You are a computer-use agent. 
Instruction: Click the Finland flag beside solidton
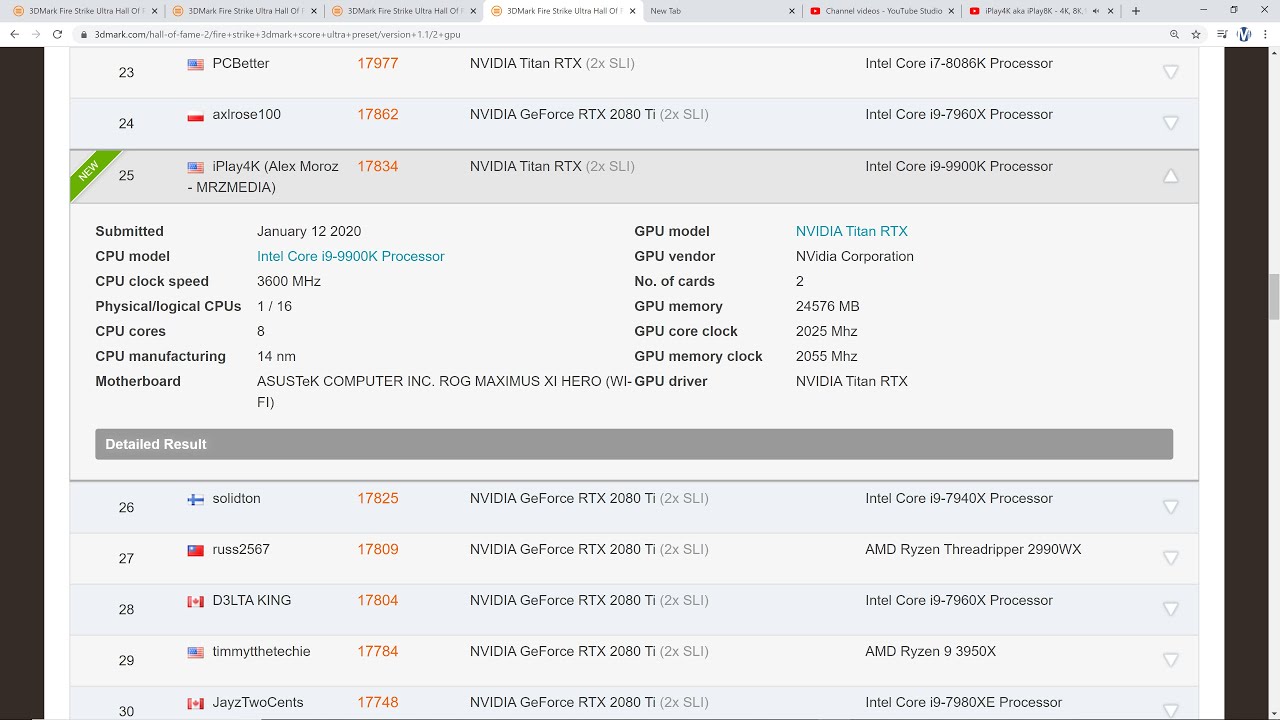196,499
